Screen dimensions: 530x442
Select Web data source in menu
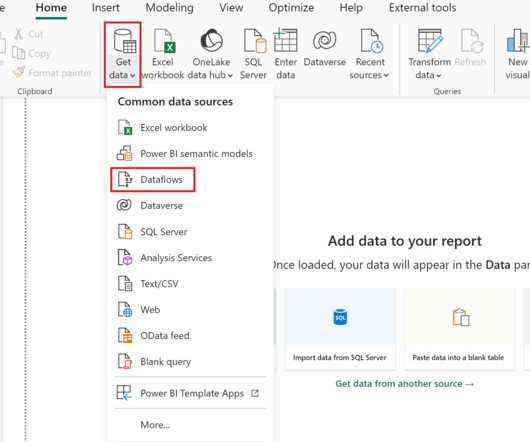click(190, 310)
